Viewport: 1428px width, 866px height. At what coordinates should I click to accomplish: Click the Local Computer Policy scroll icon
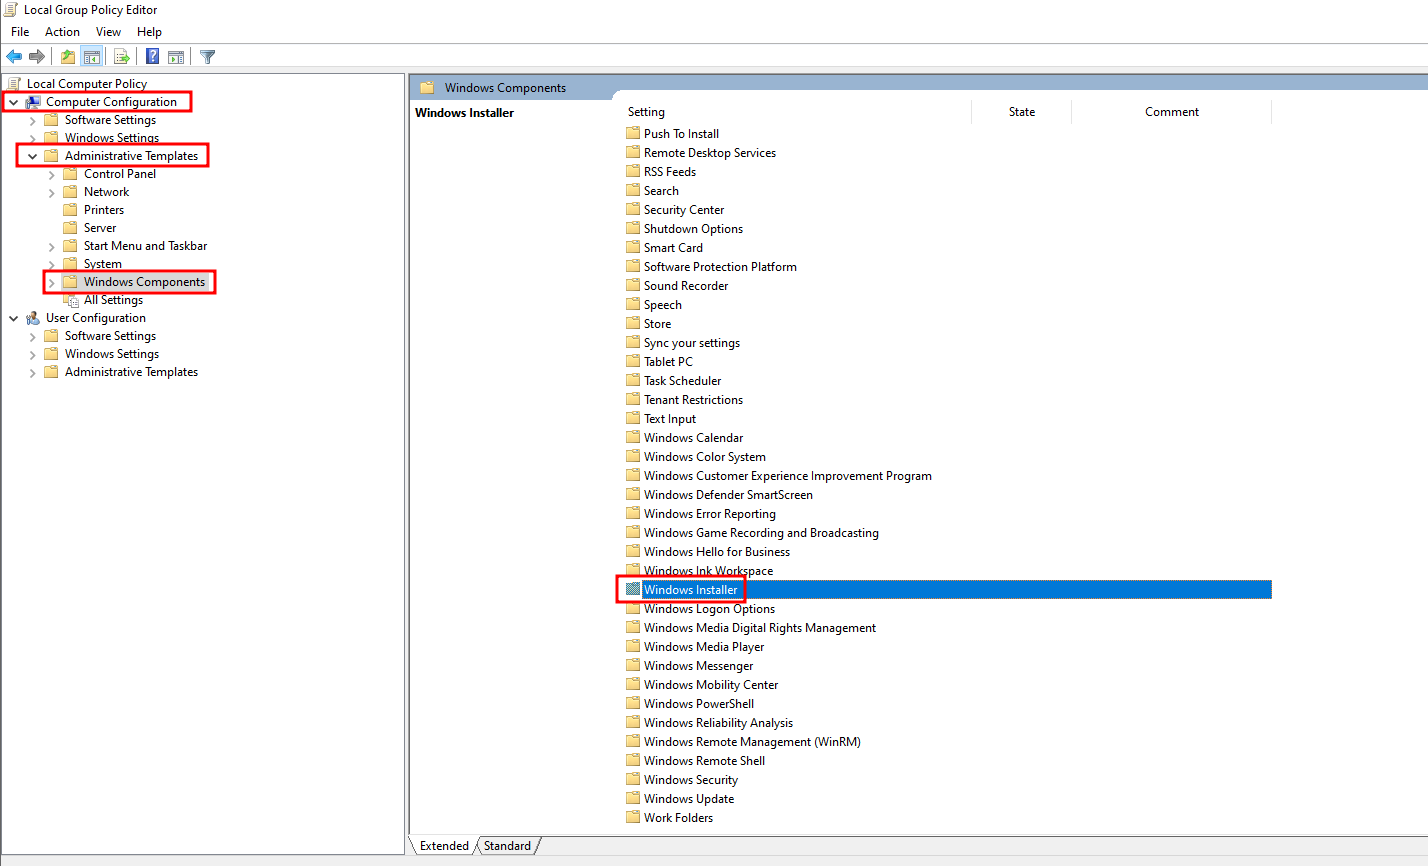coord(14,84)
